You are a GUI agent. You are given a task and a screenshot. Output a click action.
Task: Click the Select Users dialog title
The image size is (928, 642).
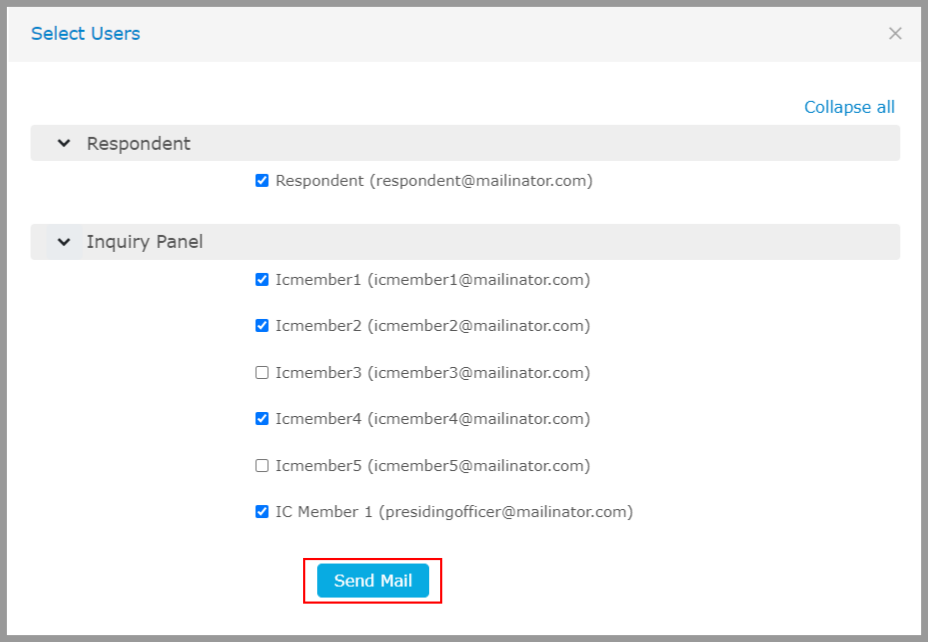tap(85, 34)
